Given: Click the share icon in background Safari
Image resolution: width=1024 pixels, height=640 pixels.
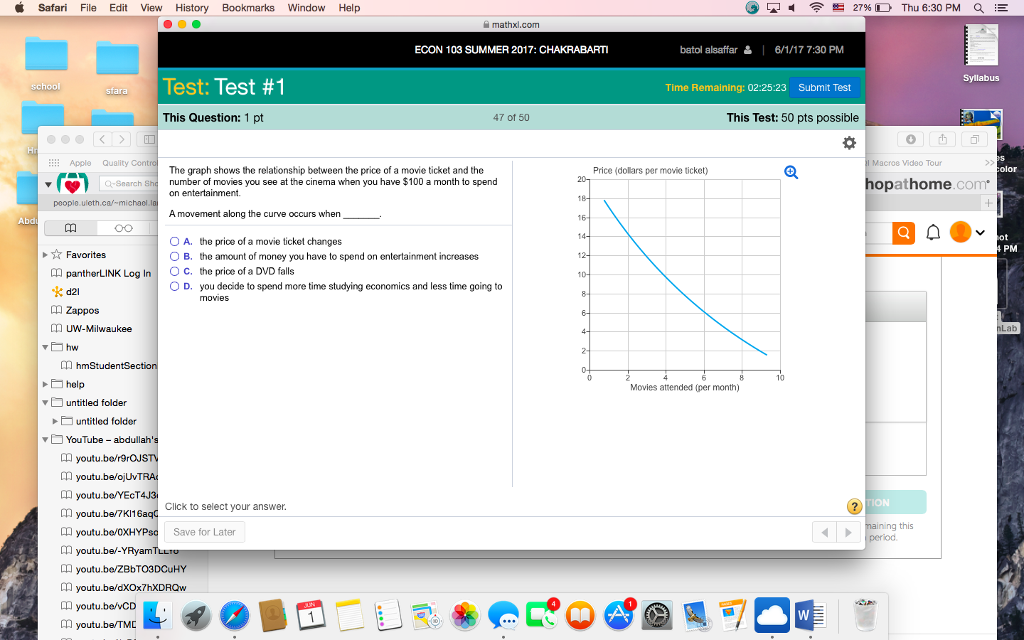Looking at the screenshot, I should (x=942, y=139).
